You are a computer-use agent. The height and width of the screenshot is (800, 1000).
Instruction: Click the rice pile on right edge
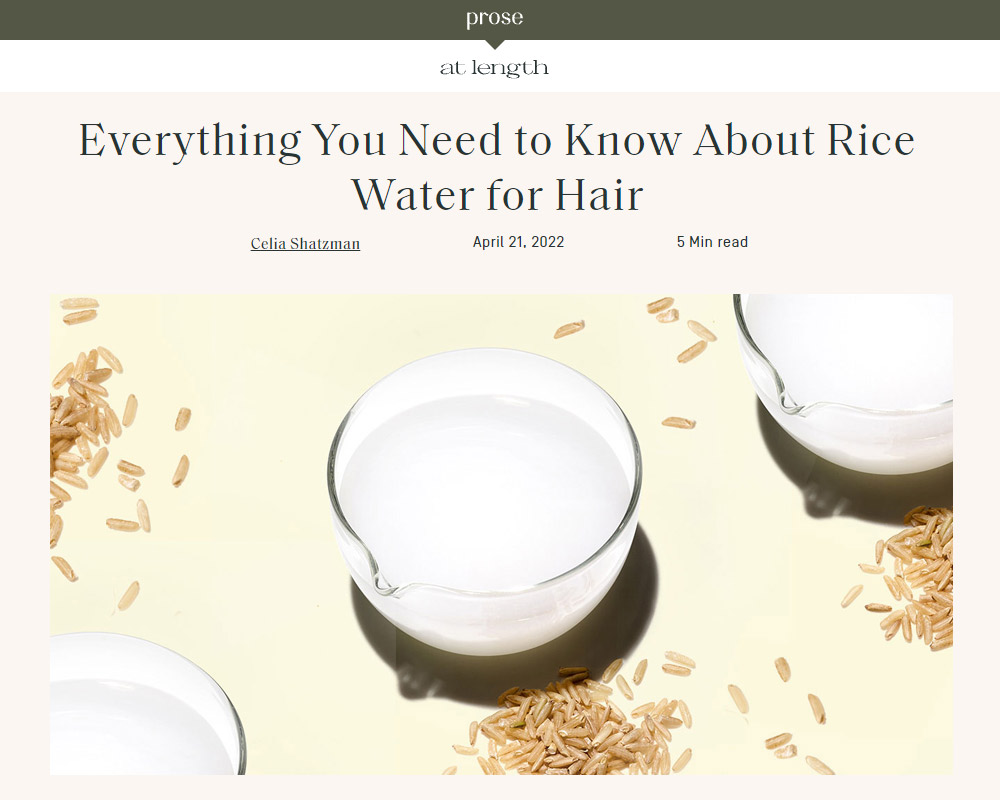click(912, 577)
